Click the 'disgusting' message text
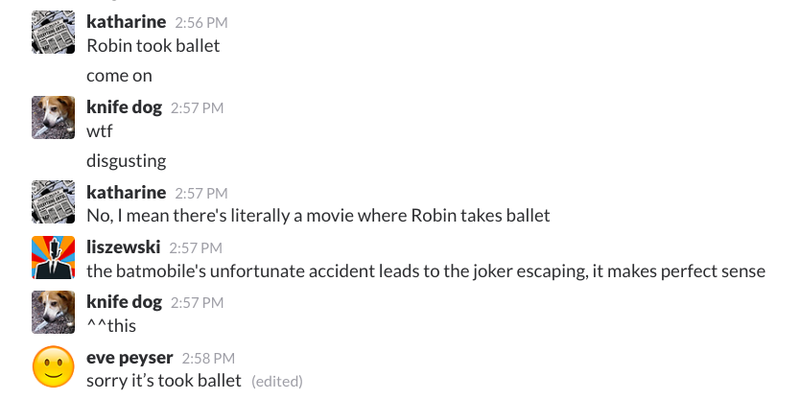 (x=126, y=162)
